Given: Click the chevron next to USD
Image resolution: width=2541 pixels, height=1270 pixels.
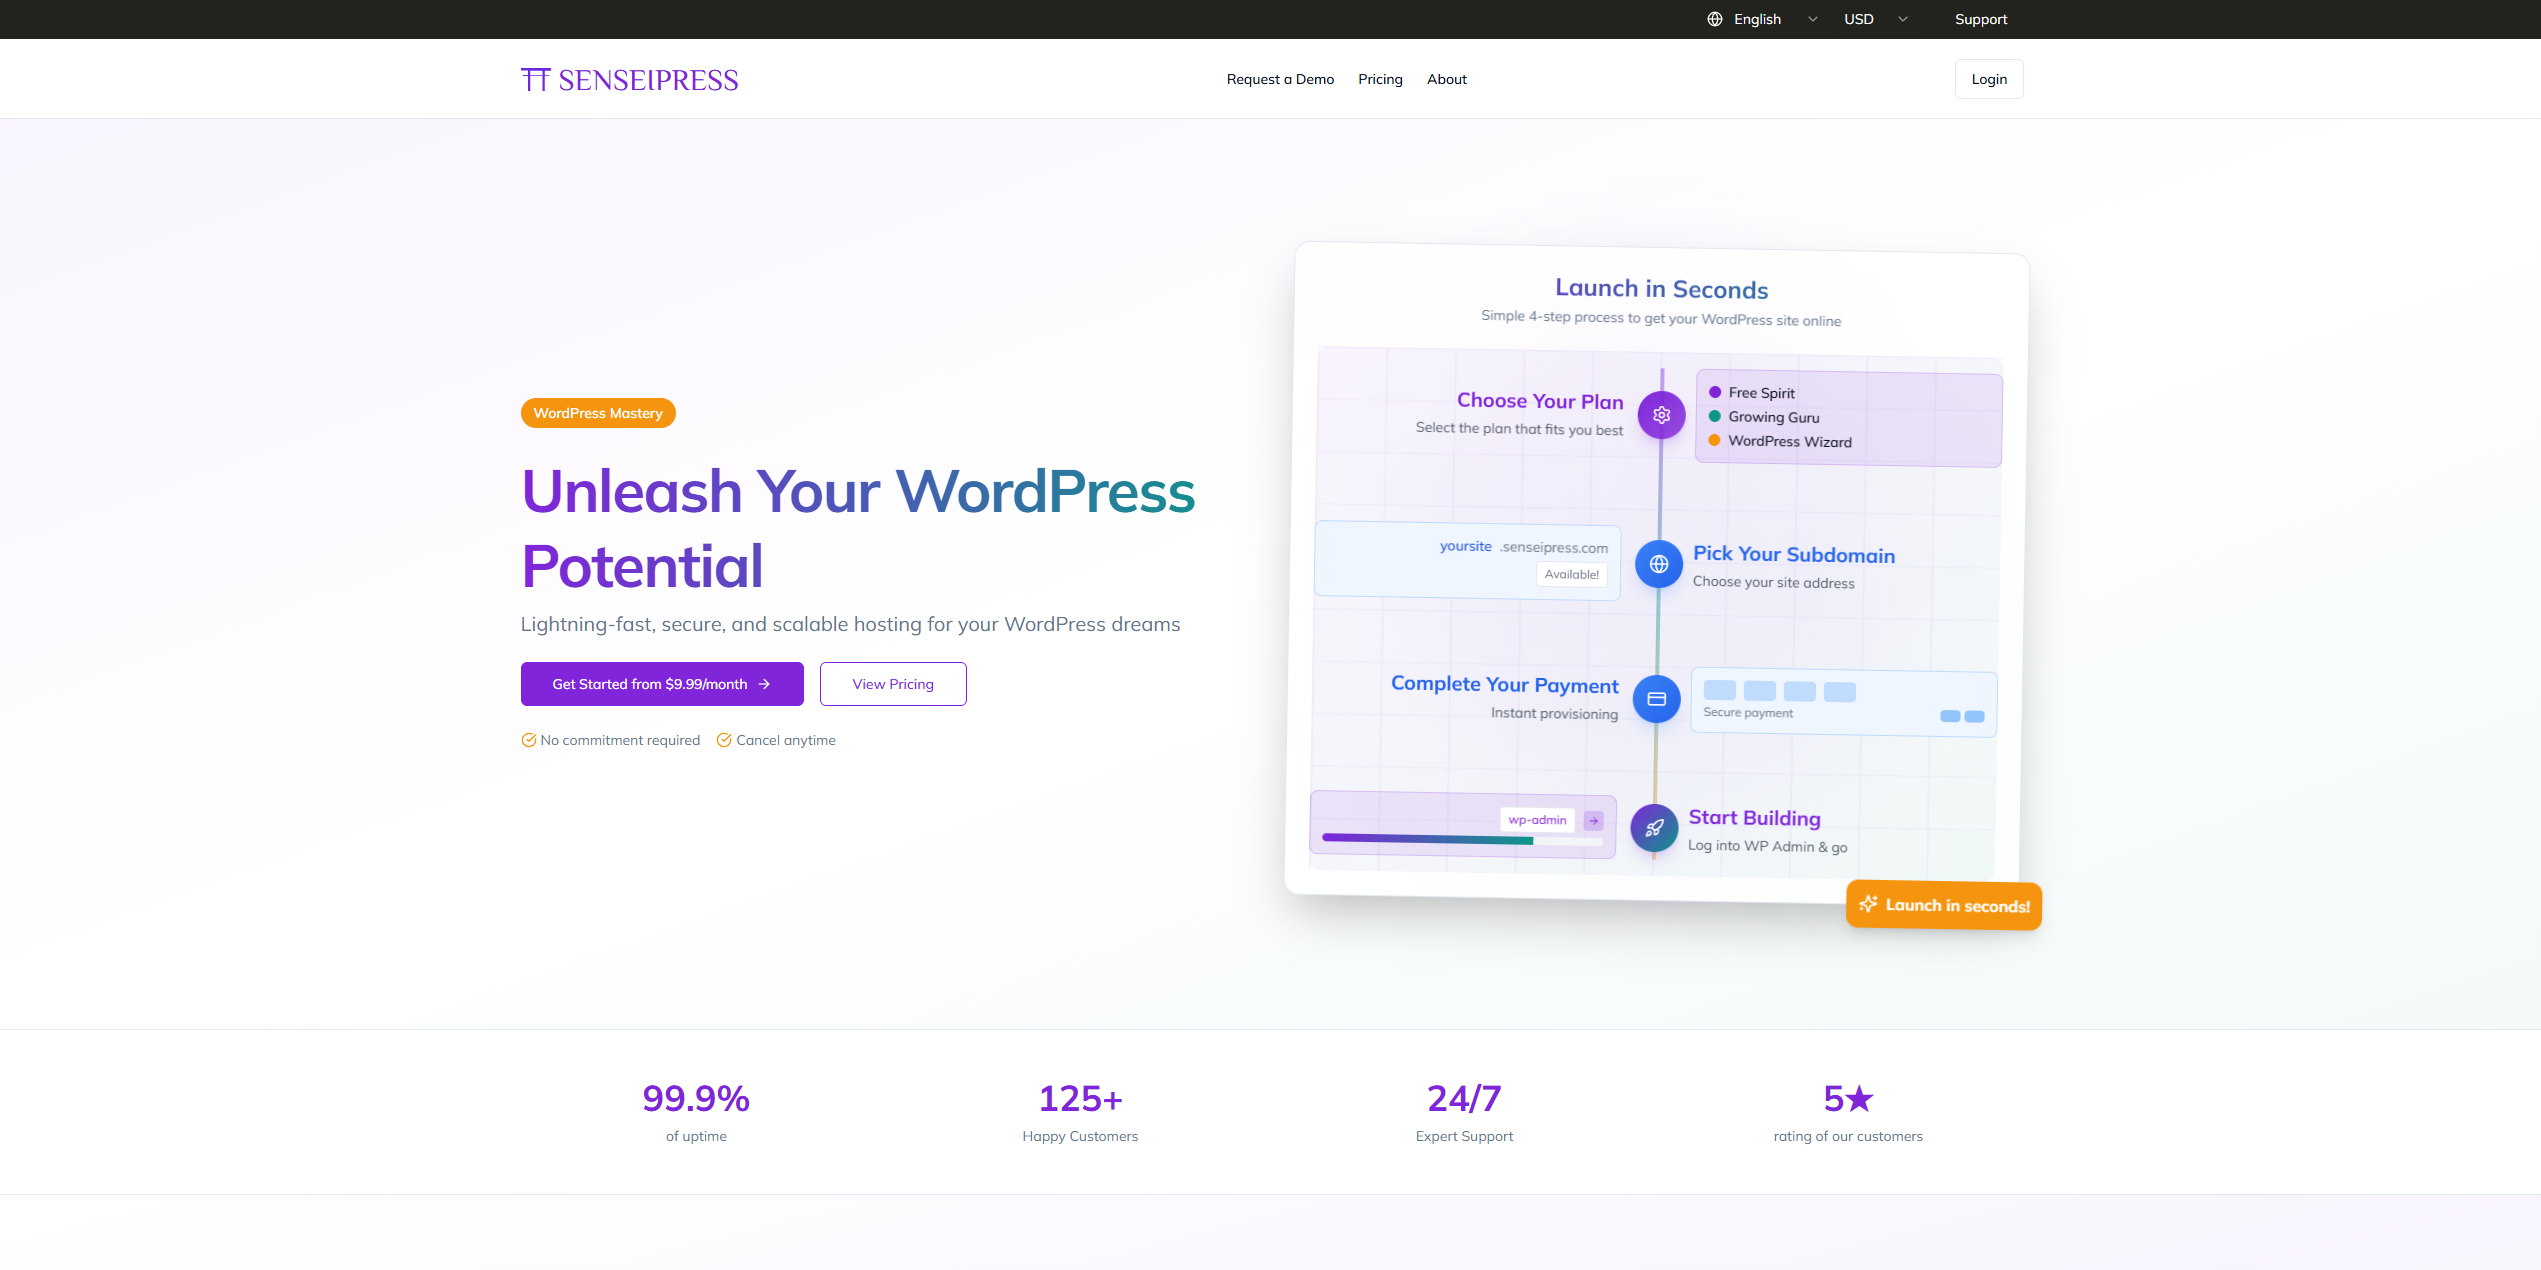Looking at the screenshot, I should 1903,19.
